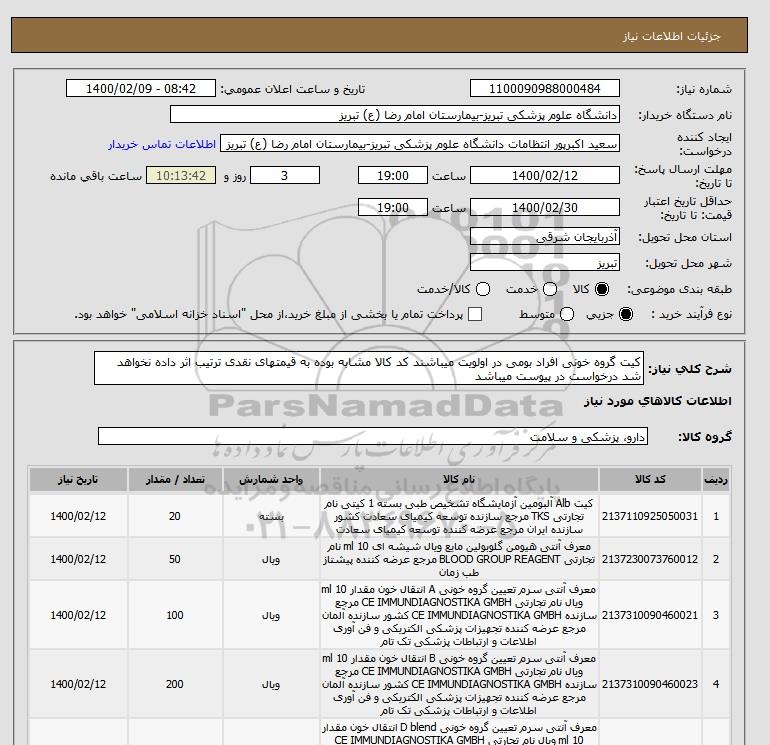The width and height of the screenshot is (770, 745).
Task: Click the announcement date field 1400/02/09 - 08:42
Action: [141, 88]
